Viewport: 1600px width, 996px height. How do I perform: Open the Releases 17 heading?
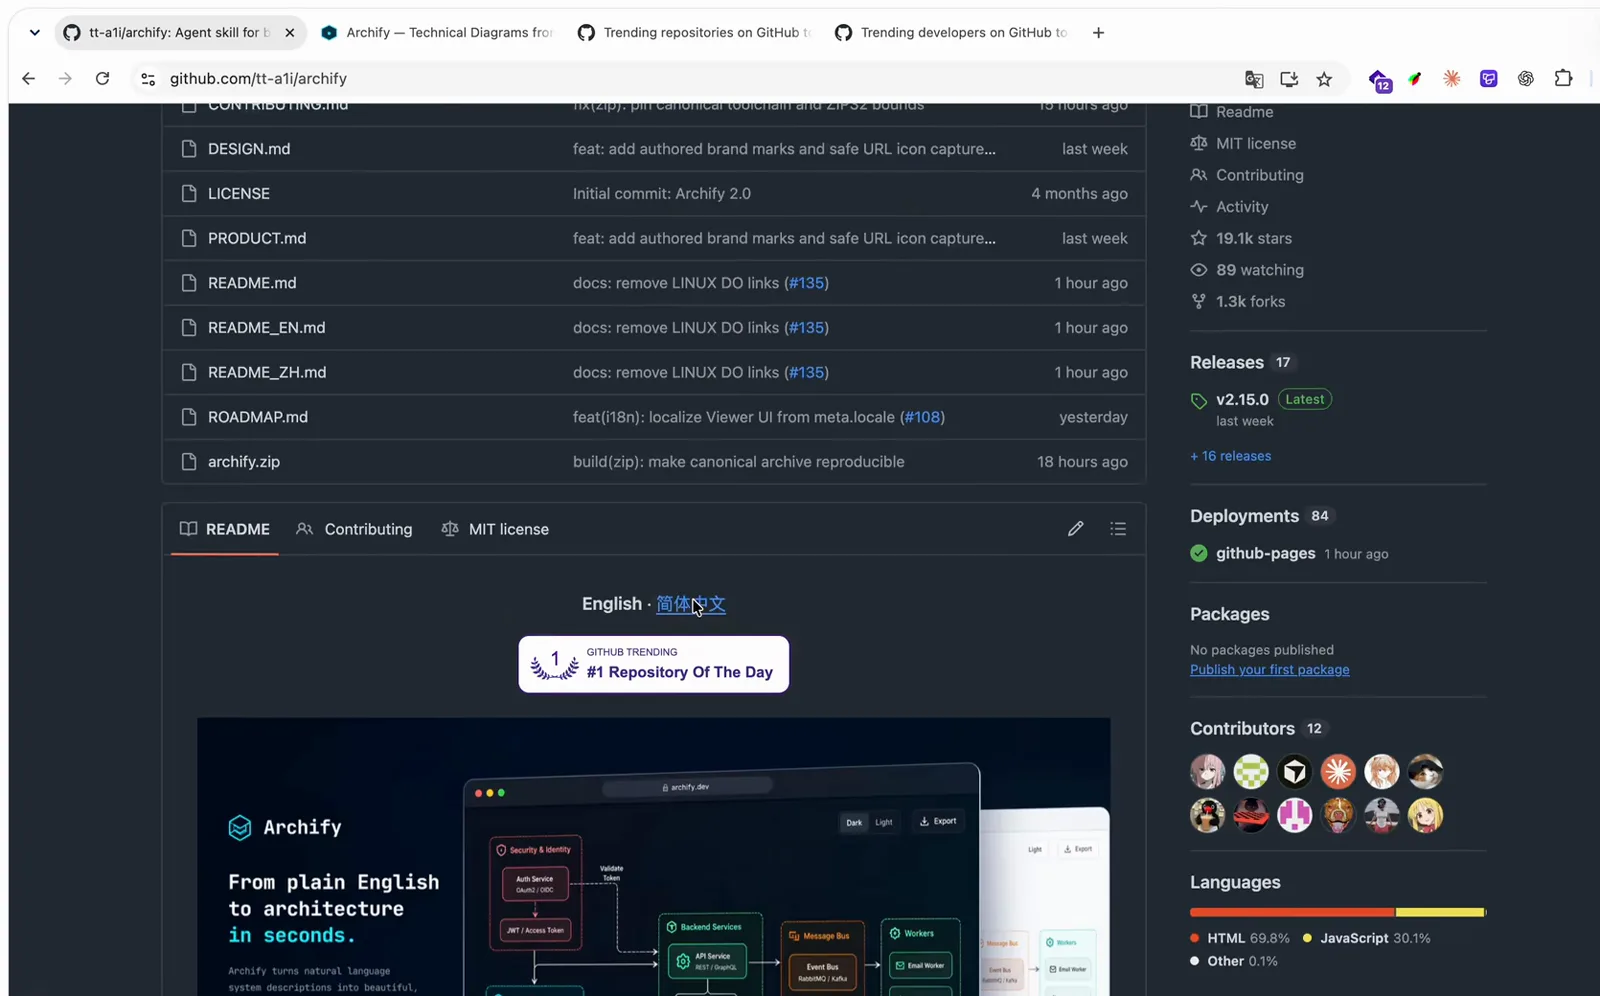(1241, 362)
